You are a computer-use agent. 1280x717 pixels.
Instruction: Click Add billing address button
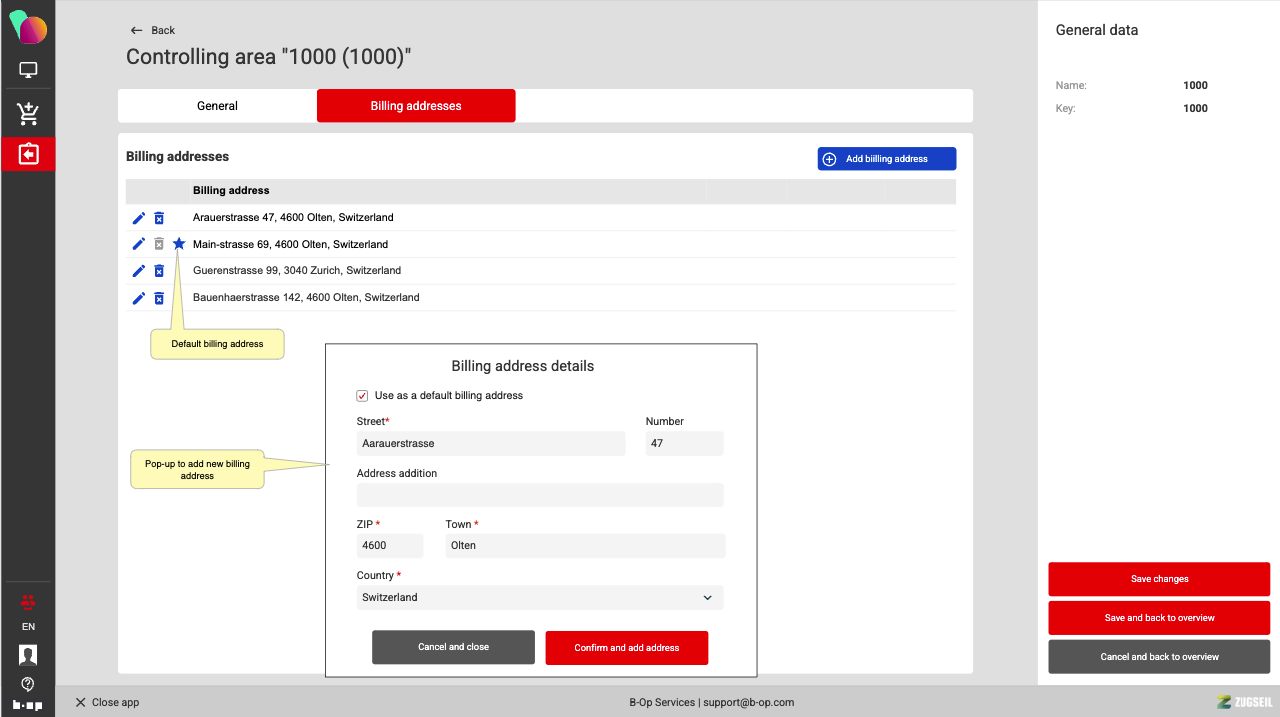[886, 159]
